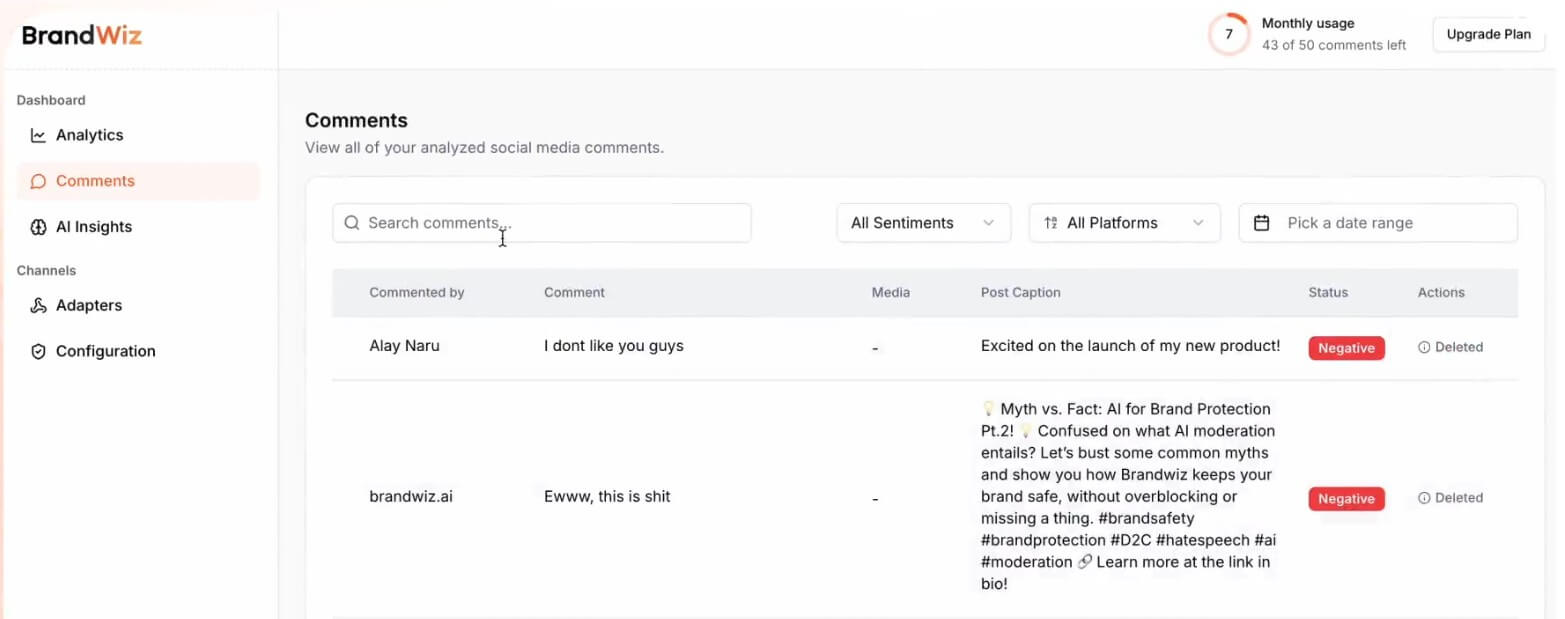Click the Search comments input field
Image resolution: width=1565 pixels, height=619 pixels.
tap(541, 223)
